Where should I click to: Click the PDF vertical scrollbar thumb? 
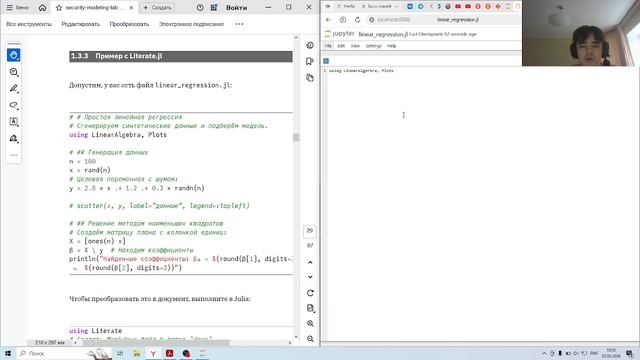296,137
